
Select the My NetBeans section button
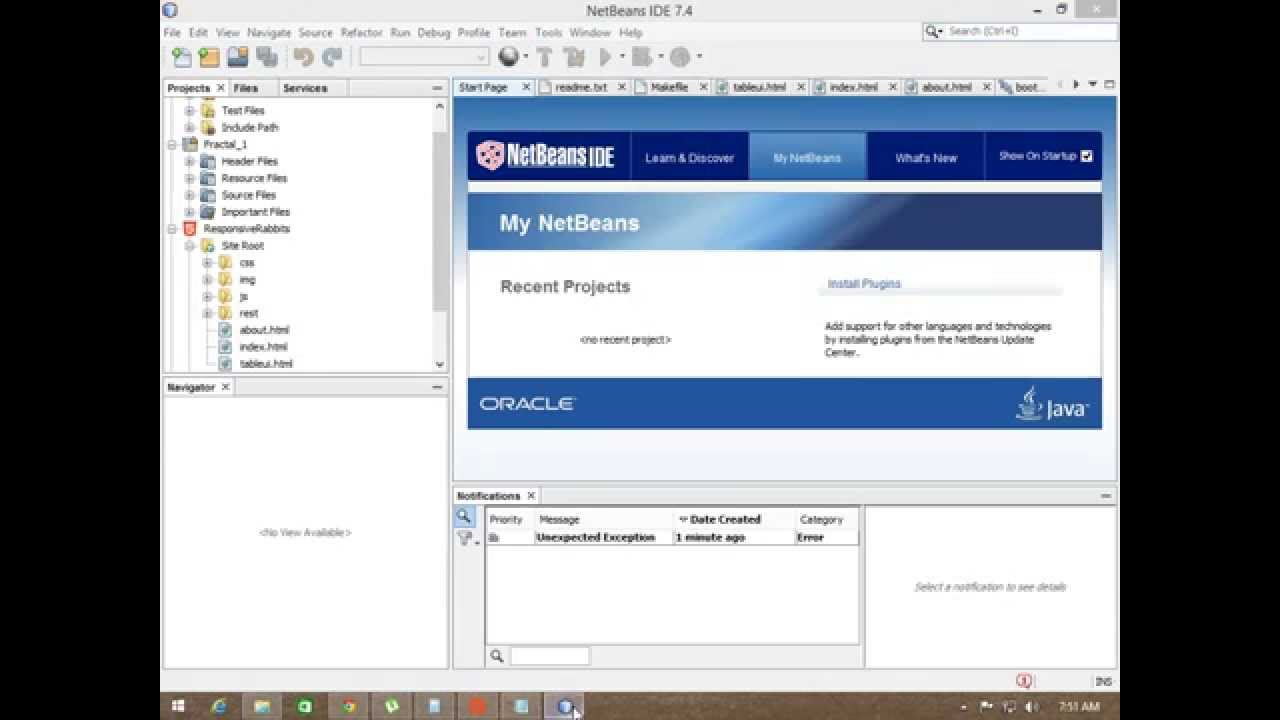pyautogui.click(x=807, y=157)
